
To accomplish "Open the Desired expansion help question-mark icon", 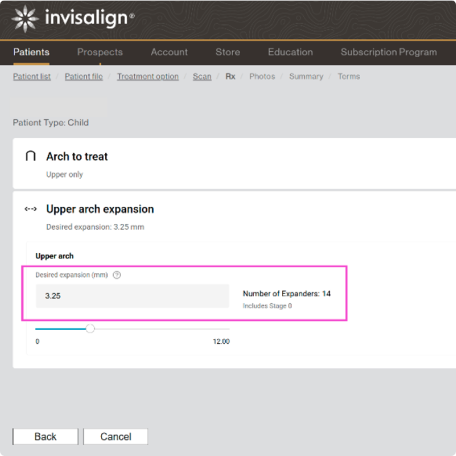I will [x=117, y=275].
